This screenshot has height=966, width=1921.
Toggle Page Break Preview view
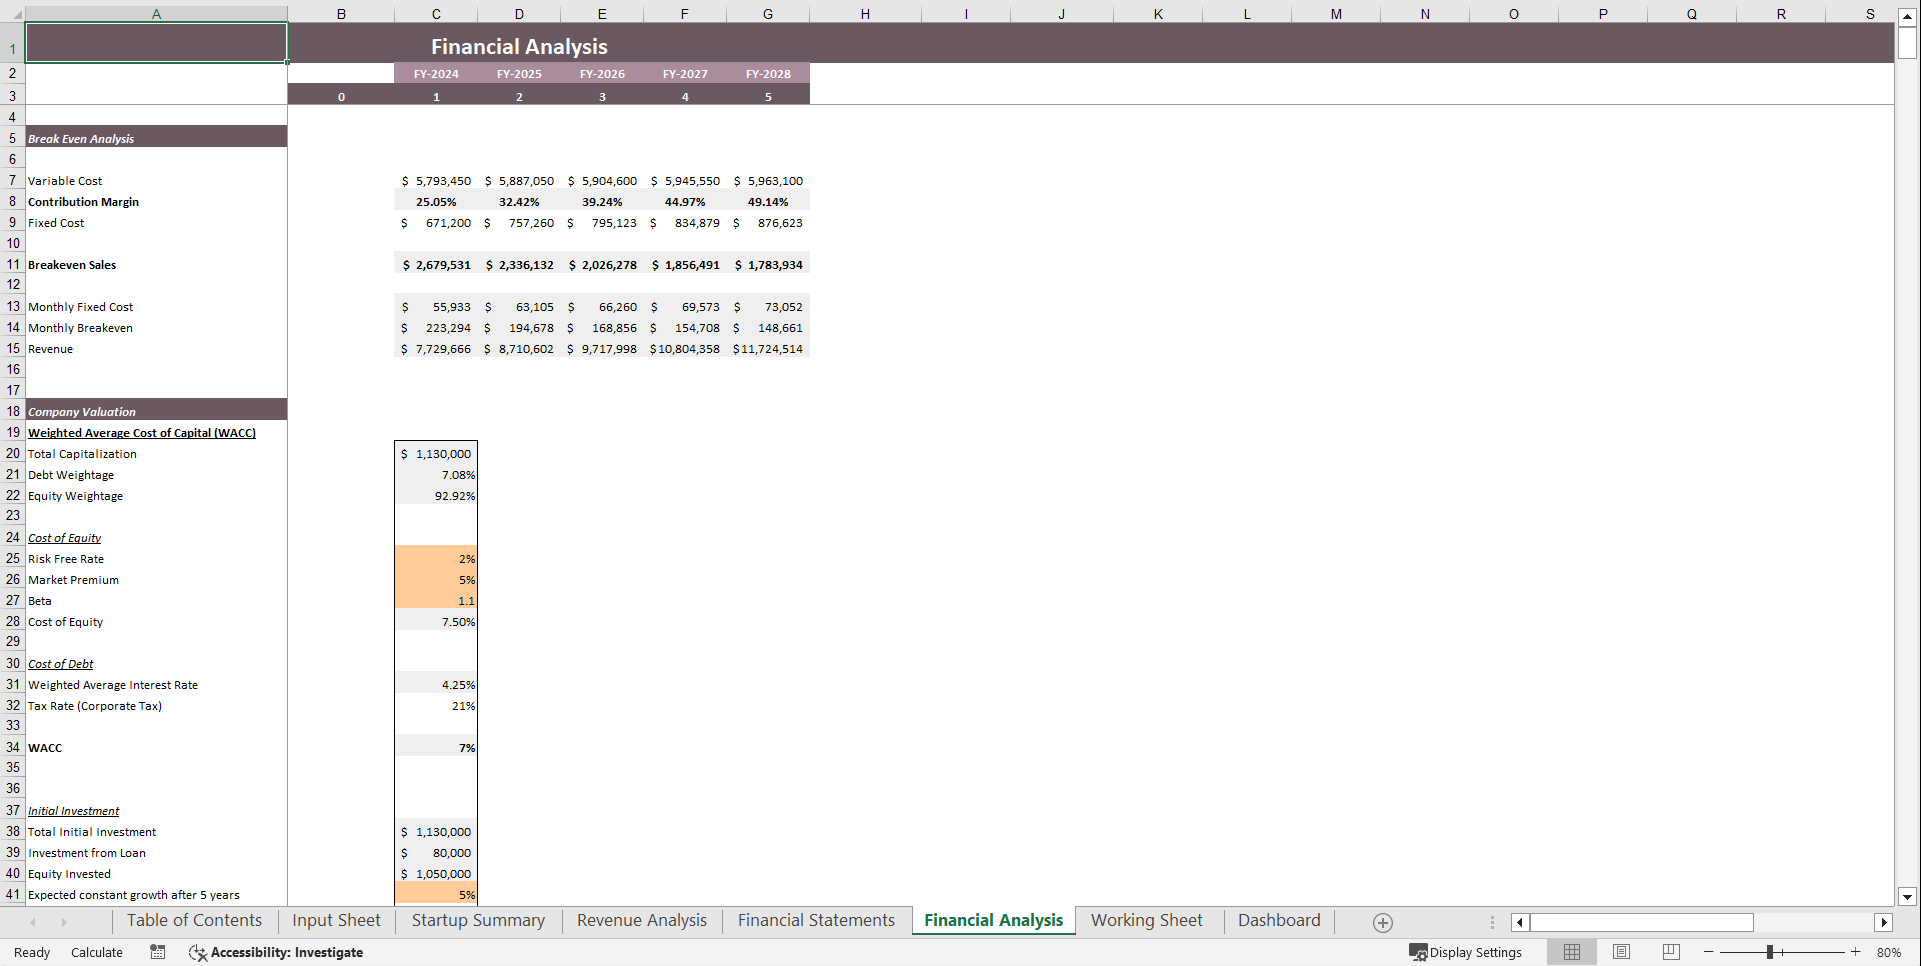point(1671,952)
